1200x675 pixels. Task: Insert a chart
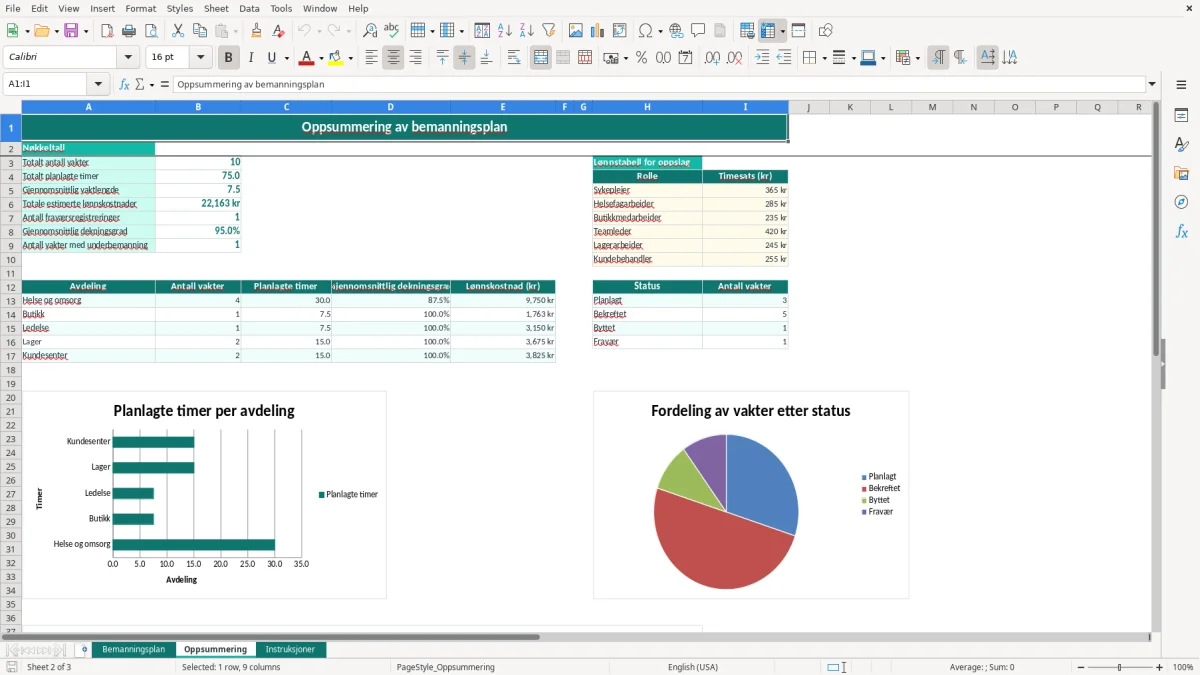click(x=598, y=31)
